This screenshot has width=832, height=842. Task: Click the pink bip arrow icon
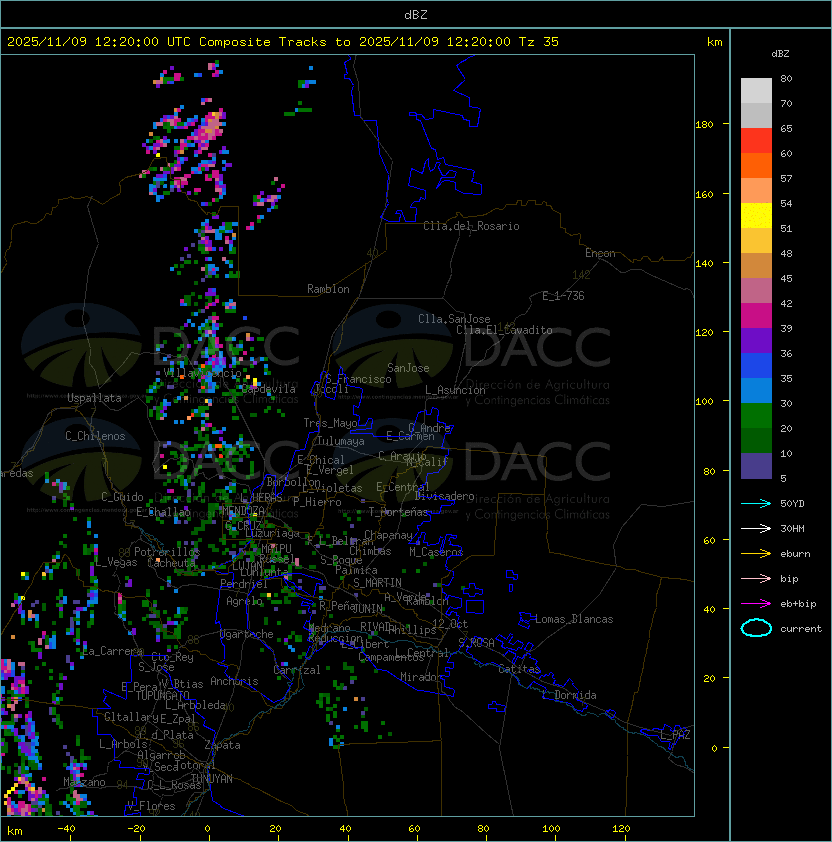coord(756,578)
